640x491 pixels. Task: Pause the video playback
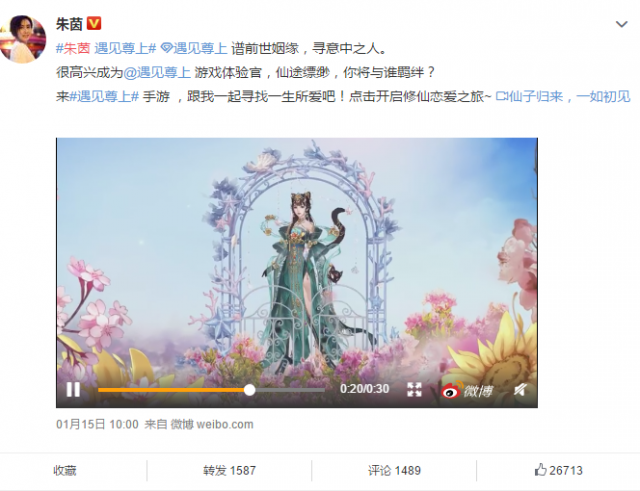[x=73, y=389]
